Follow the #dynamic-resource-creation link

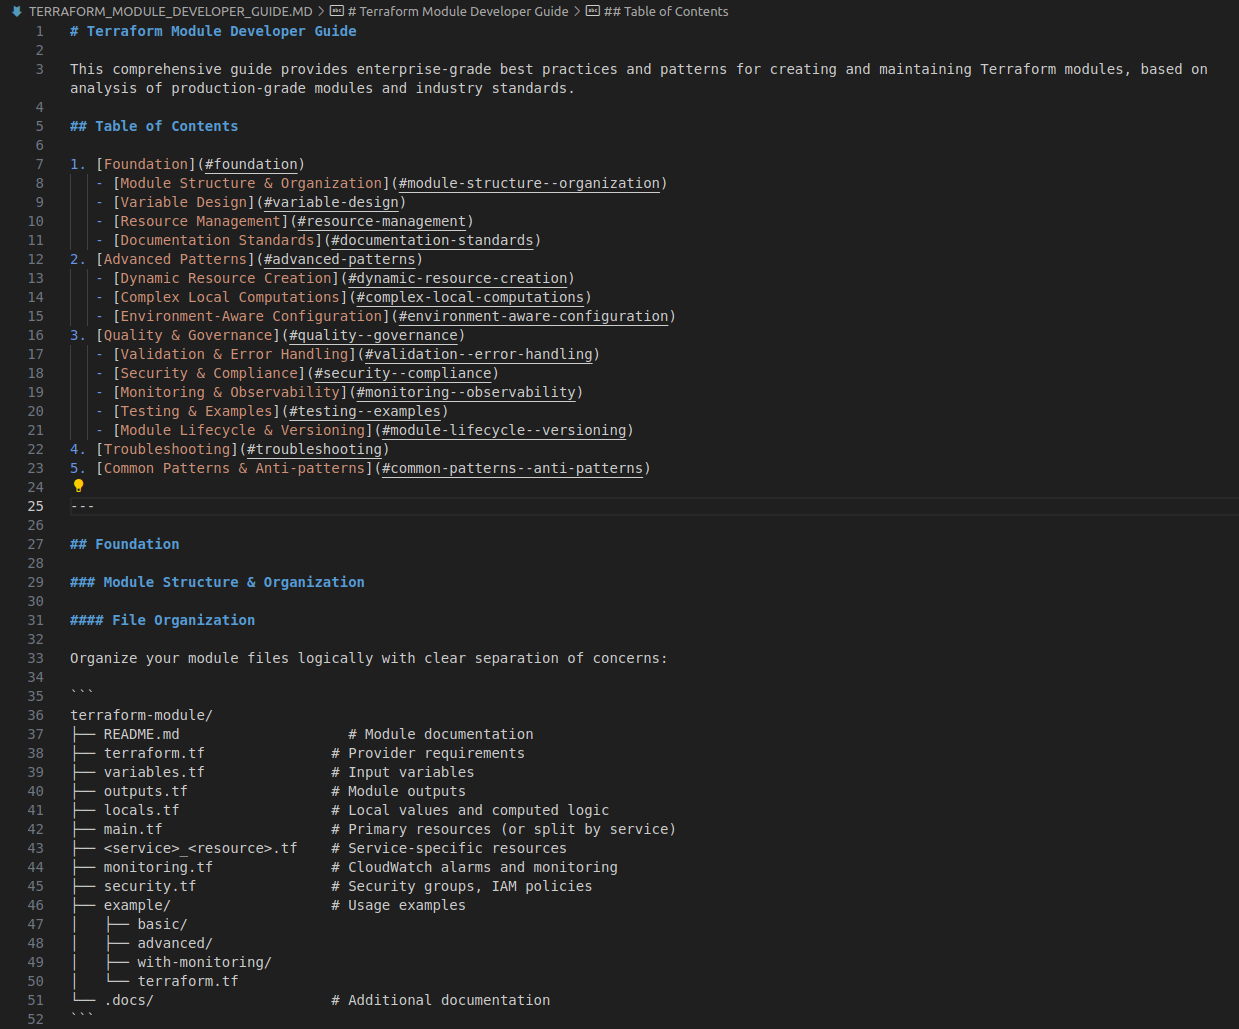click(458, 278)
